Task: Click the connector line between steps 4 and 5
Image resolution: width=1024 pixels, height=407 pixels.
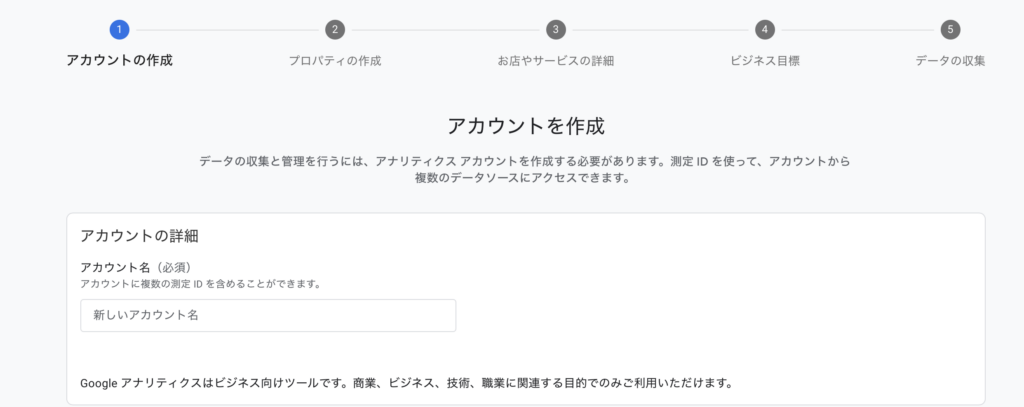Action: click(x=857, y=30)
